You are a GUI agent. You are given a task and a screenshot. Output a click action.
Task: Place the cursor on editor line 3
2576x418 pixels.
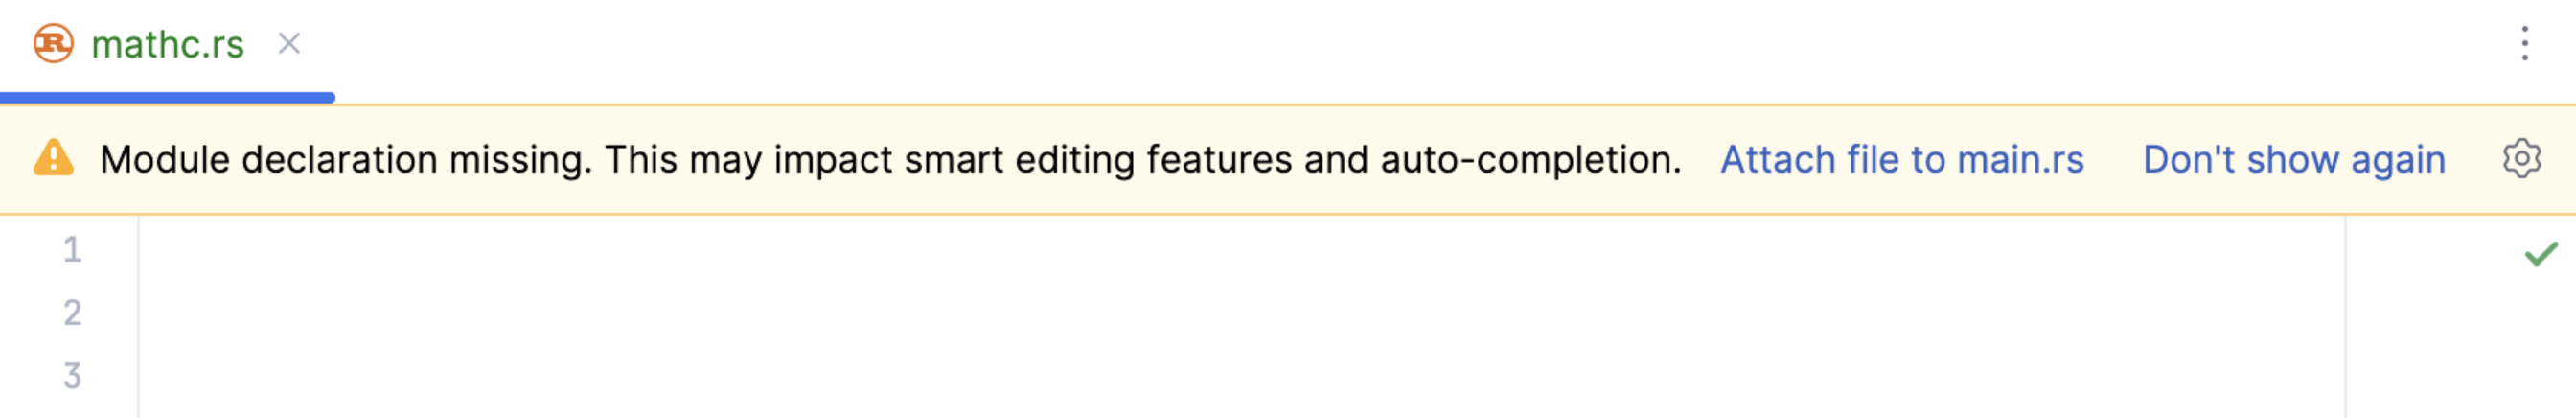[x=1200, y=376]
